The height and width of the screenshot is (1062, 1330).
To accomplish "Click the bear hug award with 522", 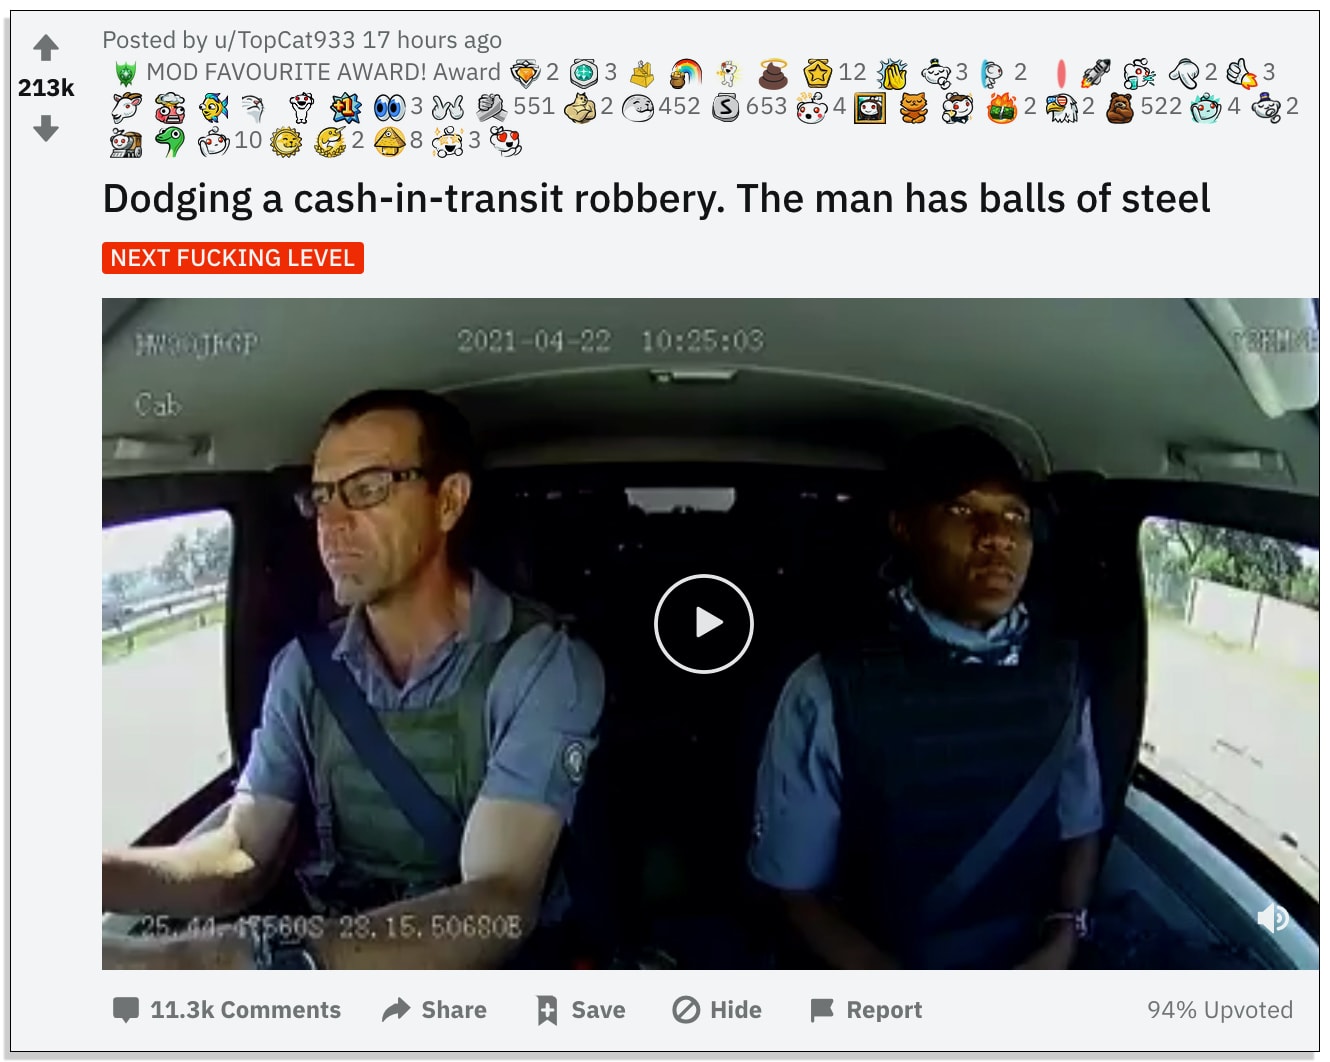I will pos(1120,107).
